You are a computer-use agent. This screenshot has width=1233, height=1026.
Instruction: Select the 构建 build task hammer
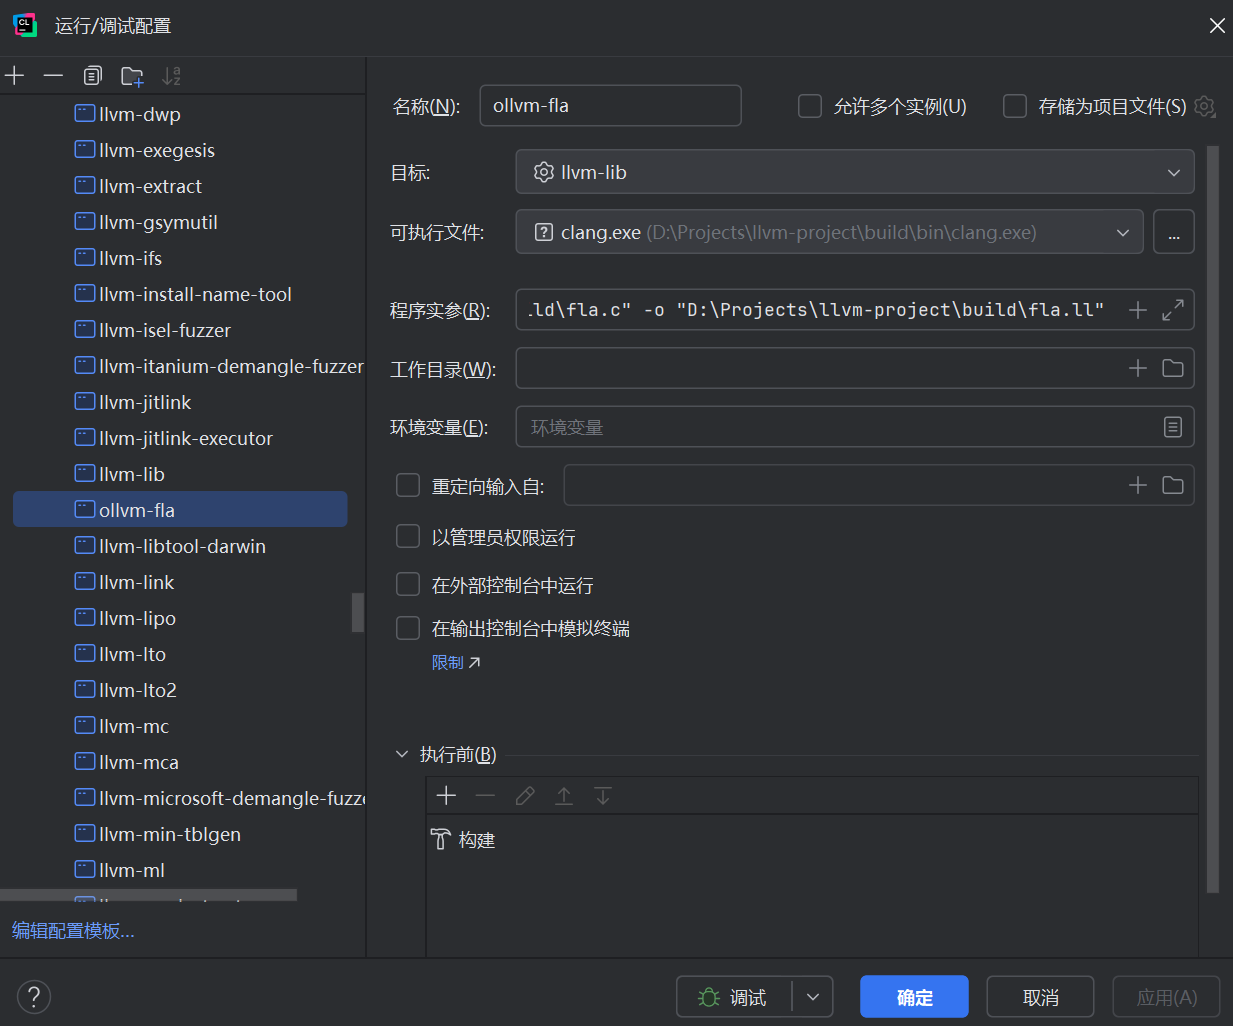point(440,839)
